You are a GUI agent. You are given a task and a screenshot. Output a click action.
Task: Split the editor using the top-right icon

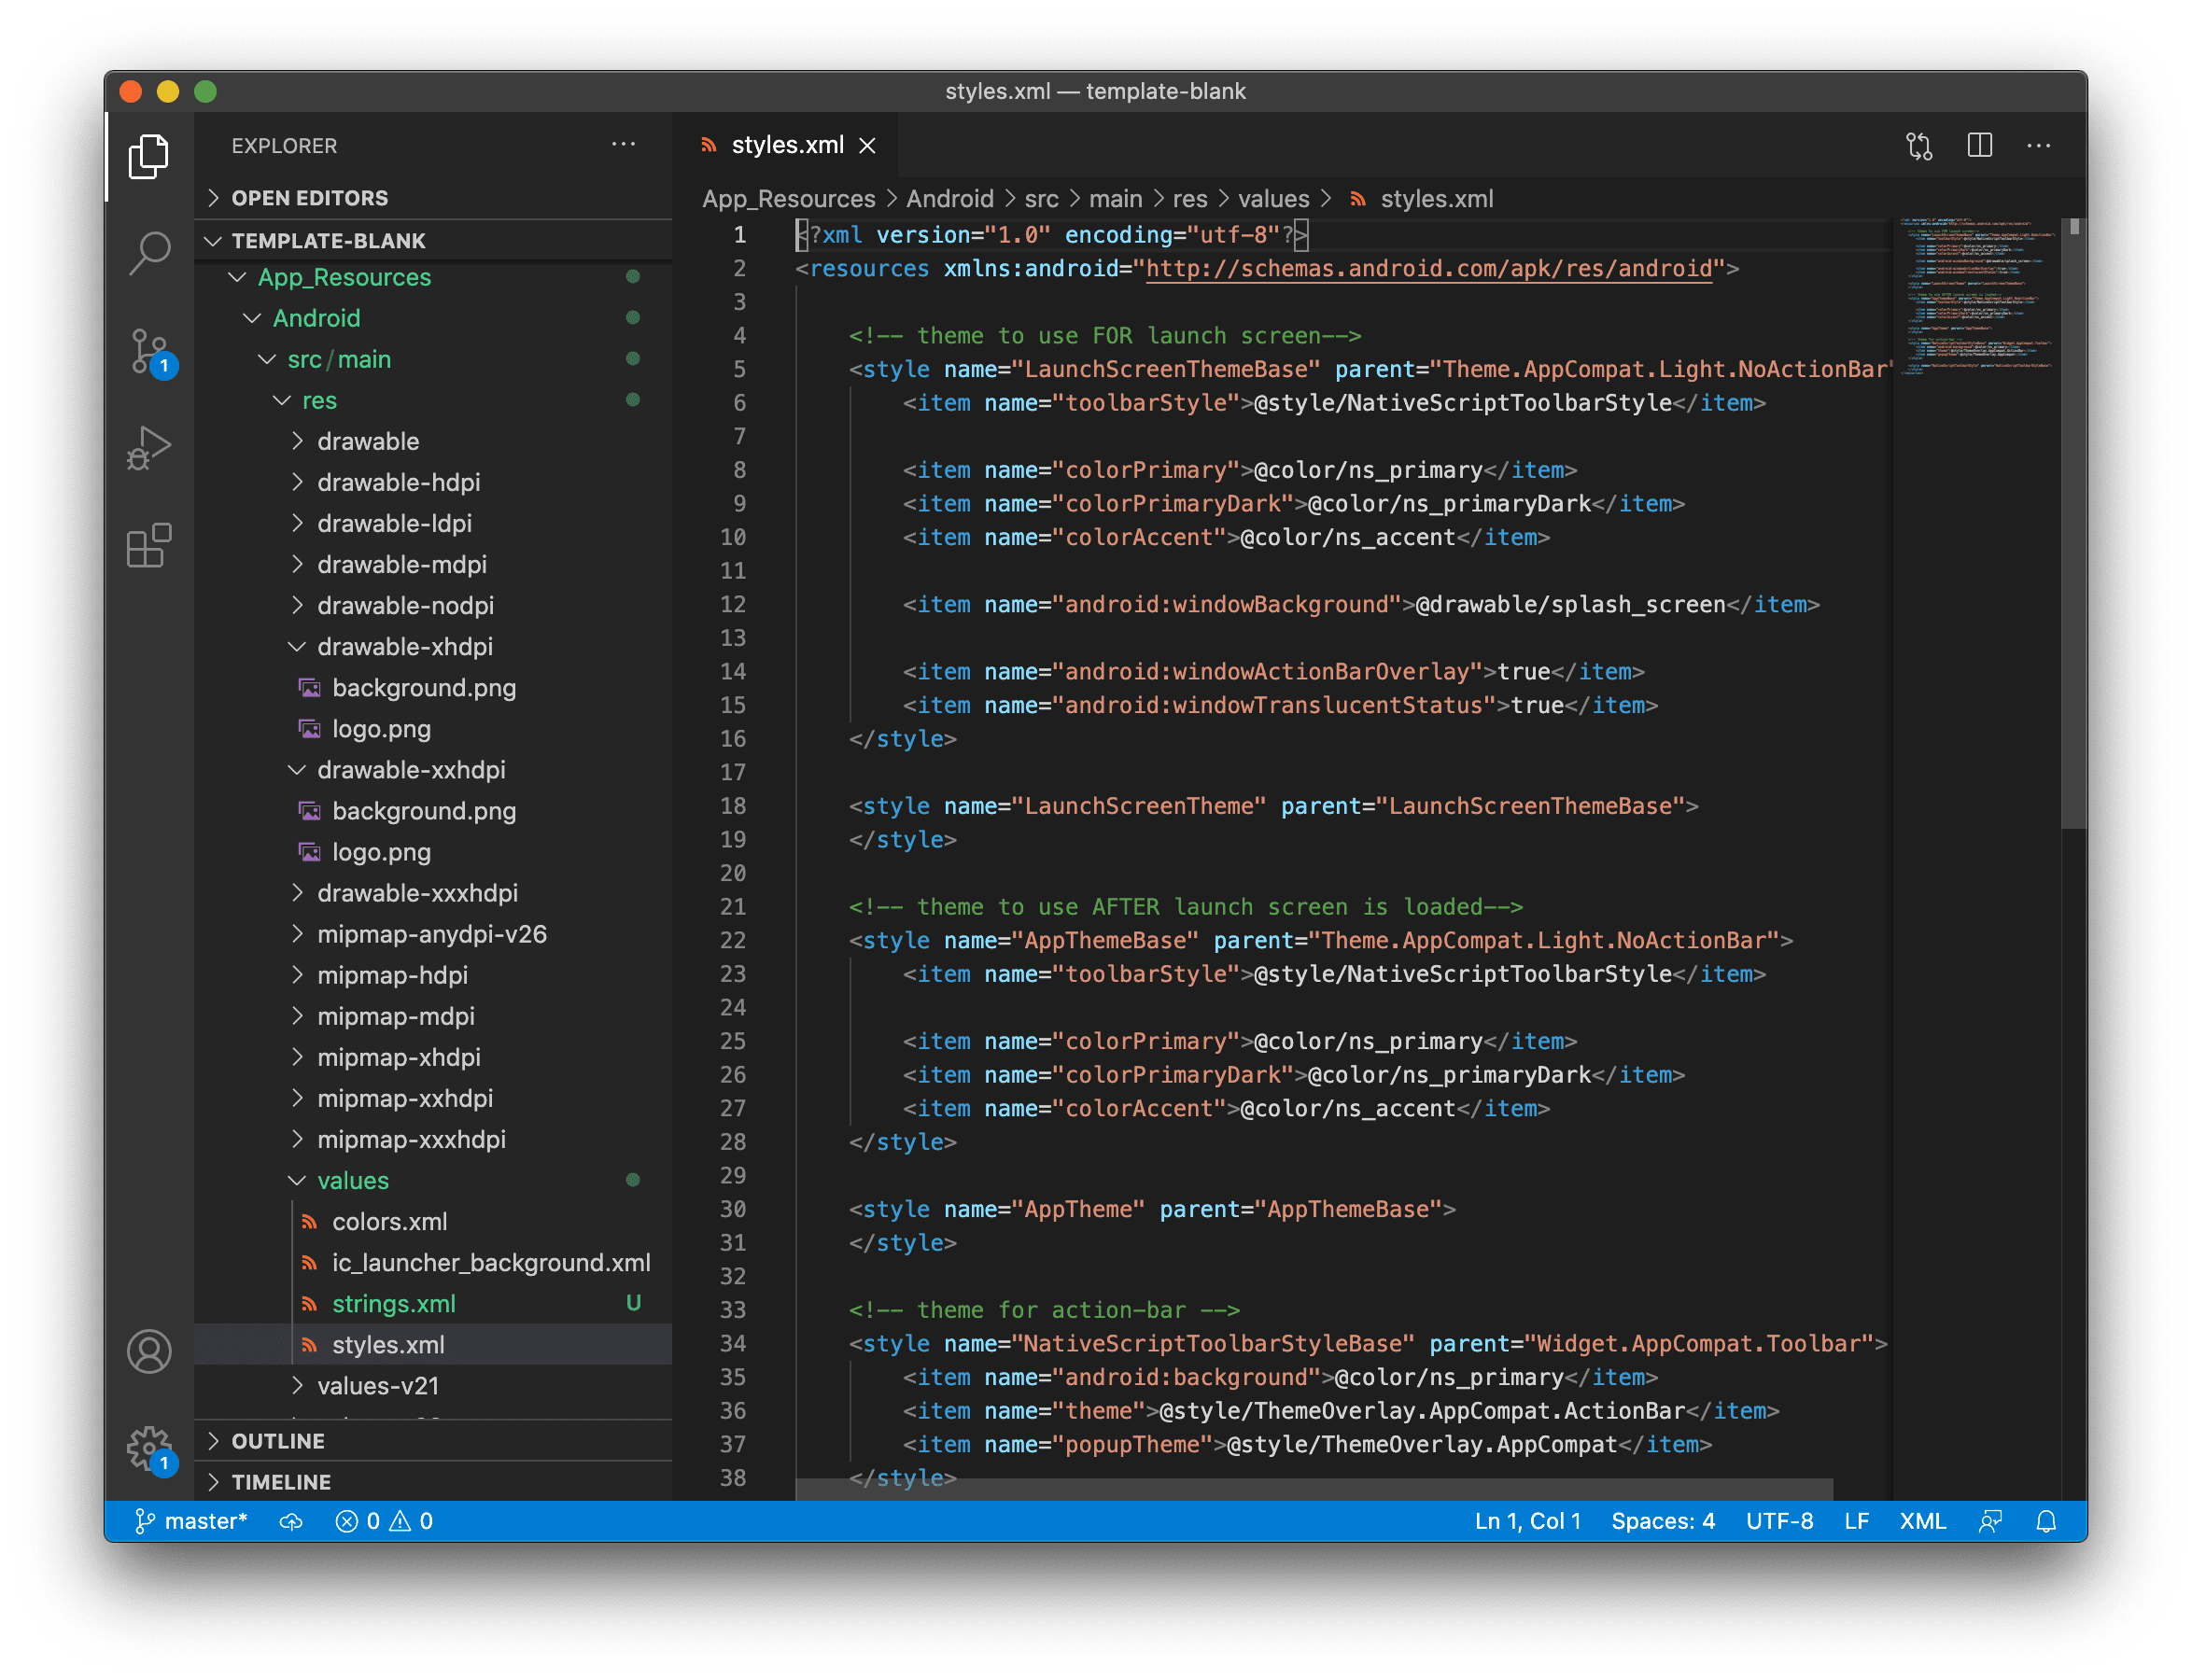(x=1980, y=145)
